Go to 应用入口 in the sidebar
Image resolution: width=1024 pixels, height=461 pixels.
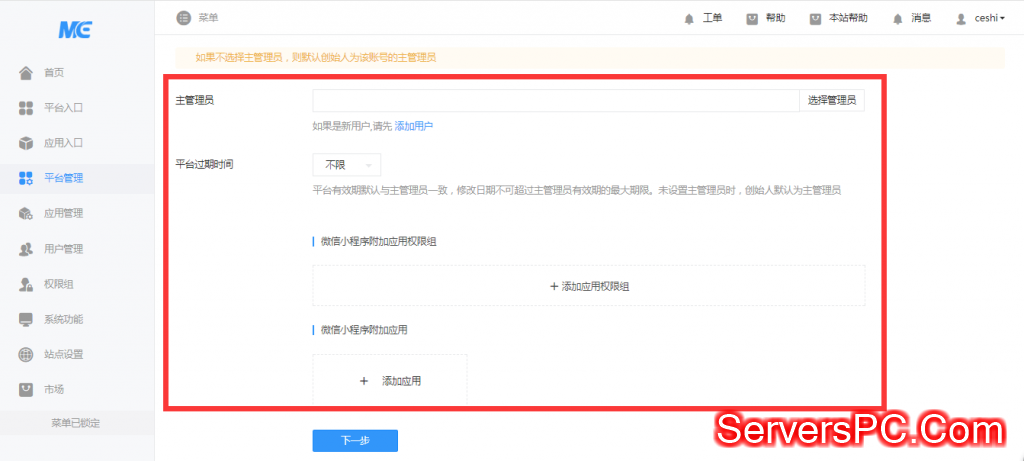(77, 143)
